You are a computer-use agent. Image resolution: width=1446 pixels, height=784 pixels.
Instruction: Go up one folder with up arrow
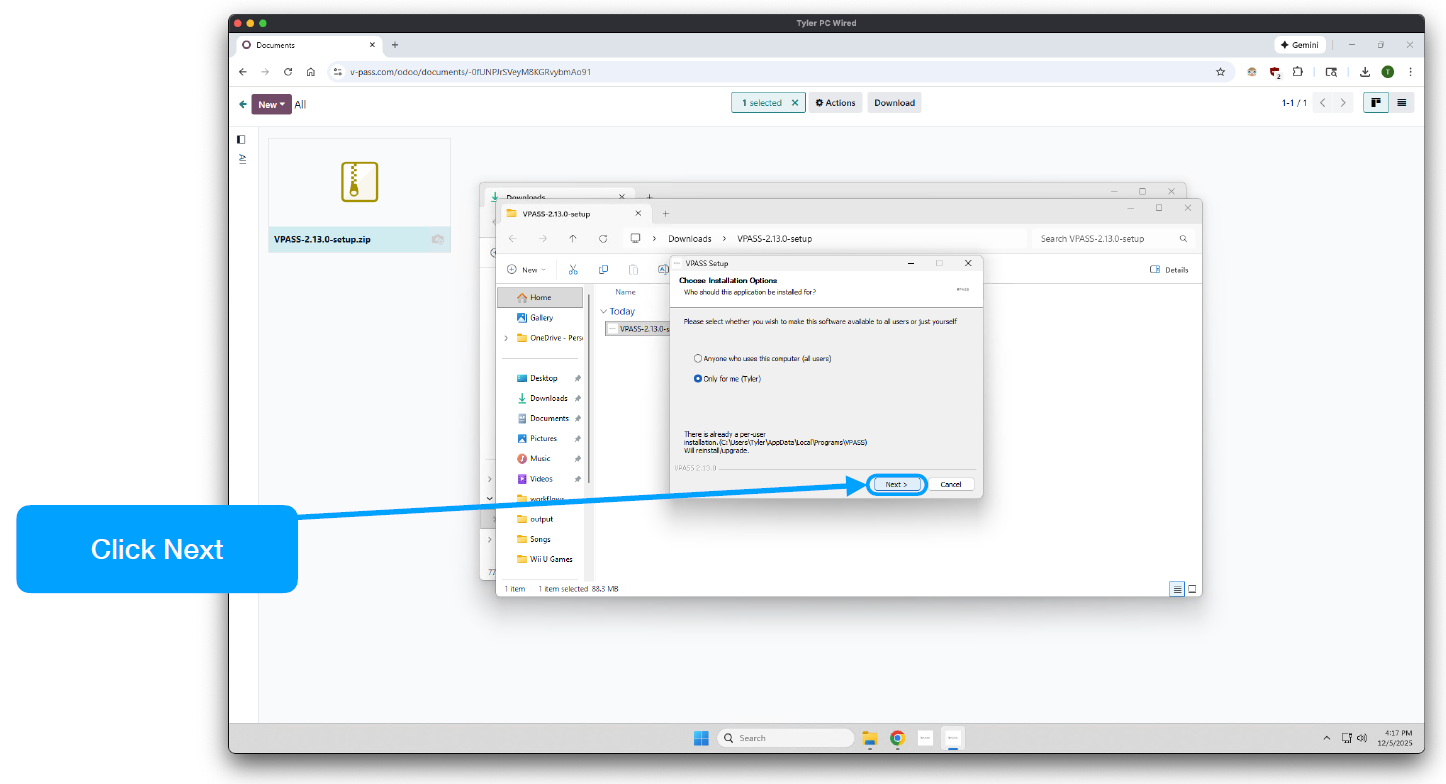point(572,239)
